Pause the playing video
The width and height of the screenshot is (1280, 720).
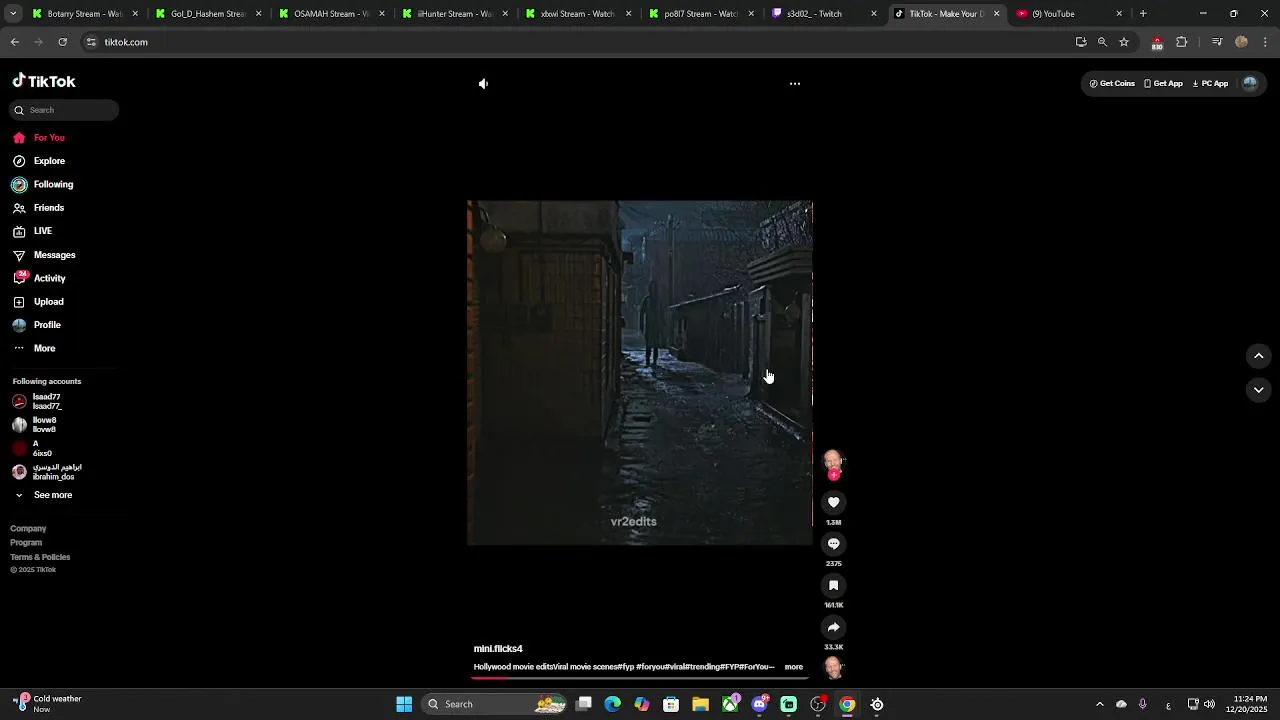(640, 373)
